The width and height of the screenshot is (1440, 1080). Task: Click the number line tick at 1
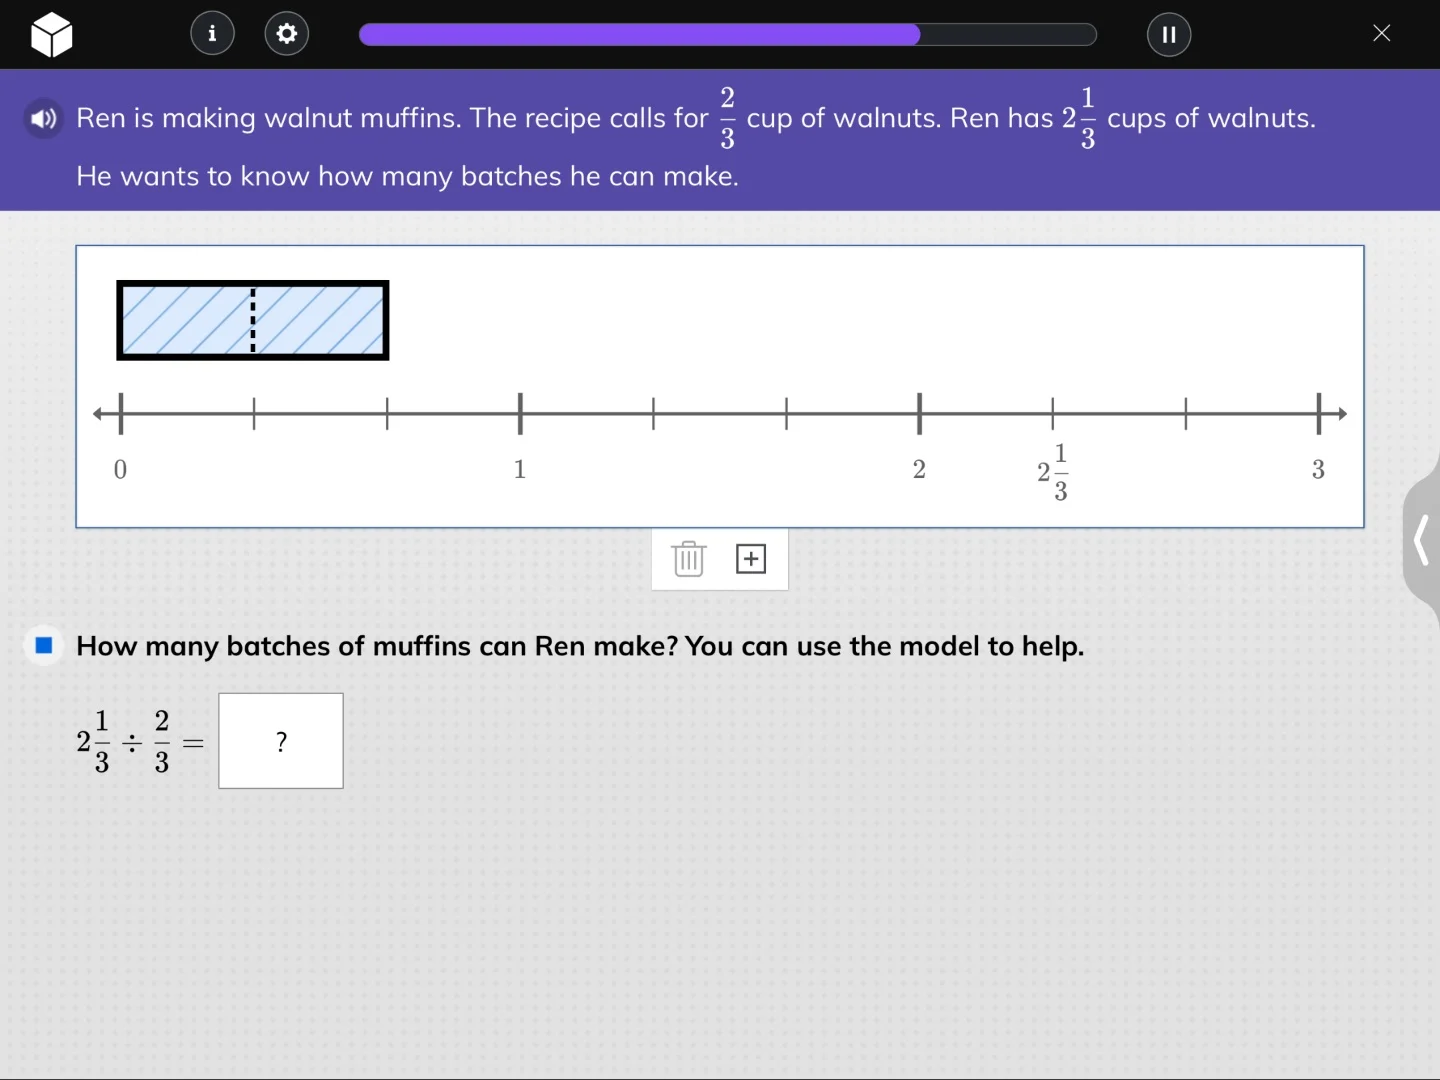520,413
